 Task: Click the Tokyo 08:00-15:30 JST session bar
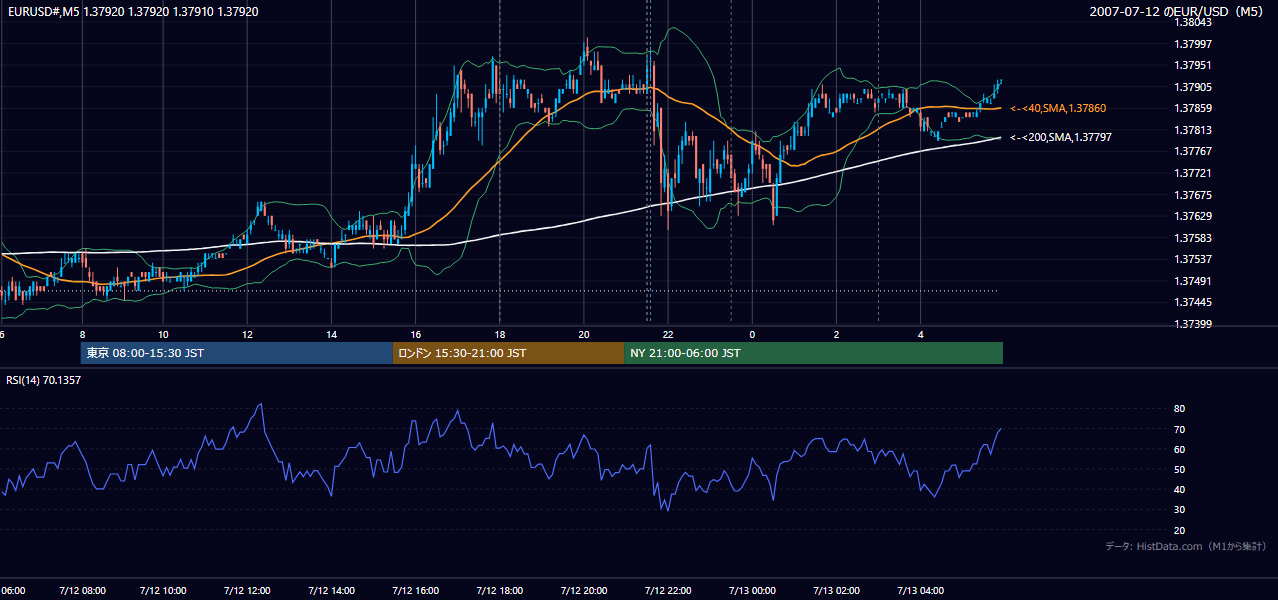click(237, 353)
